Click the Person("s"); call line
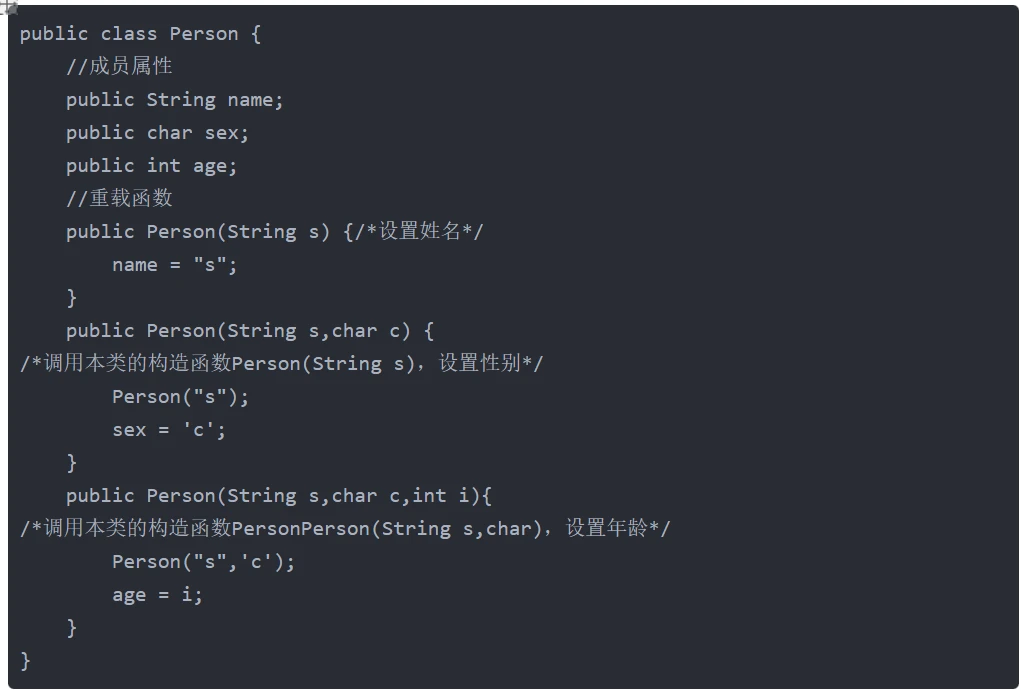 [x=180, y=397]
